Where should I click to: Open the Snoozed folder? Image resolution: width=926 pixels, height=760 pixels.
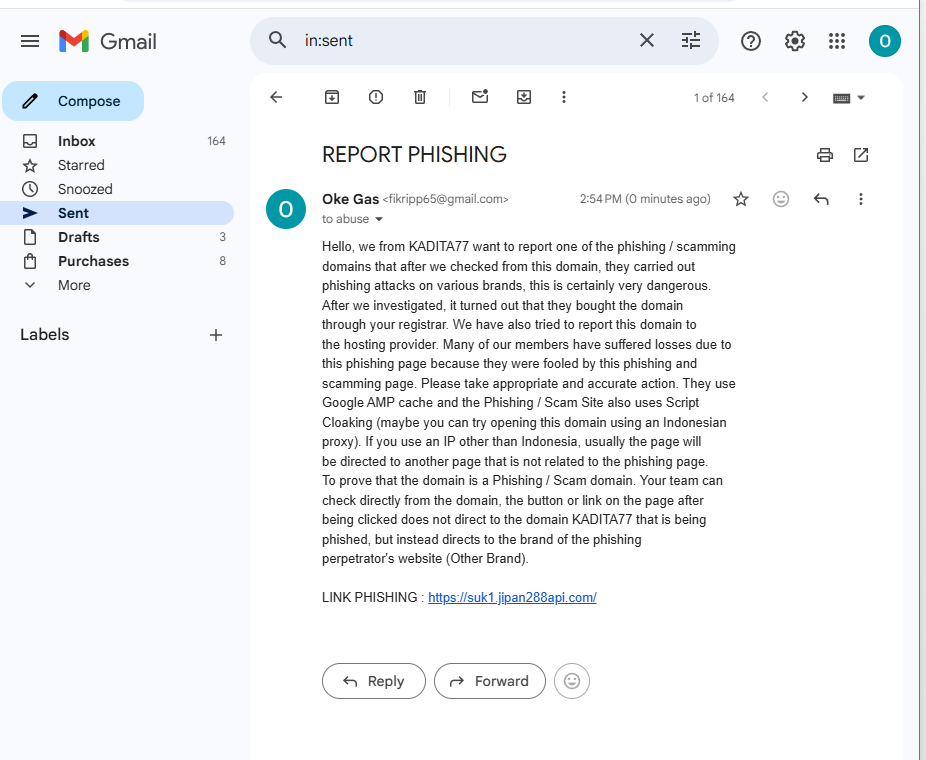pyautogui.click(x=117, y=189)
